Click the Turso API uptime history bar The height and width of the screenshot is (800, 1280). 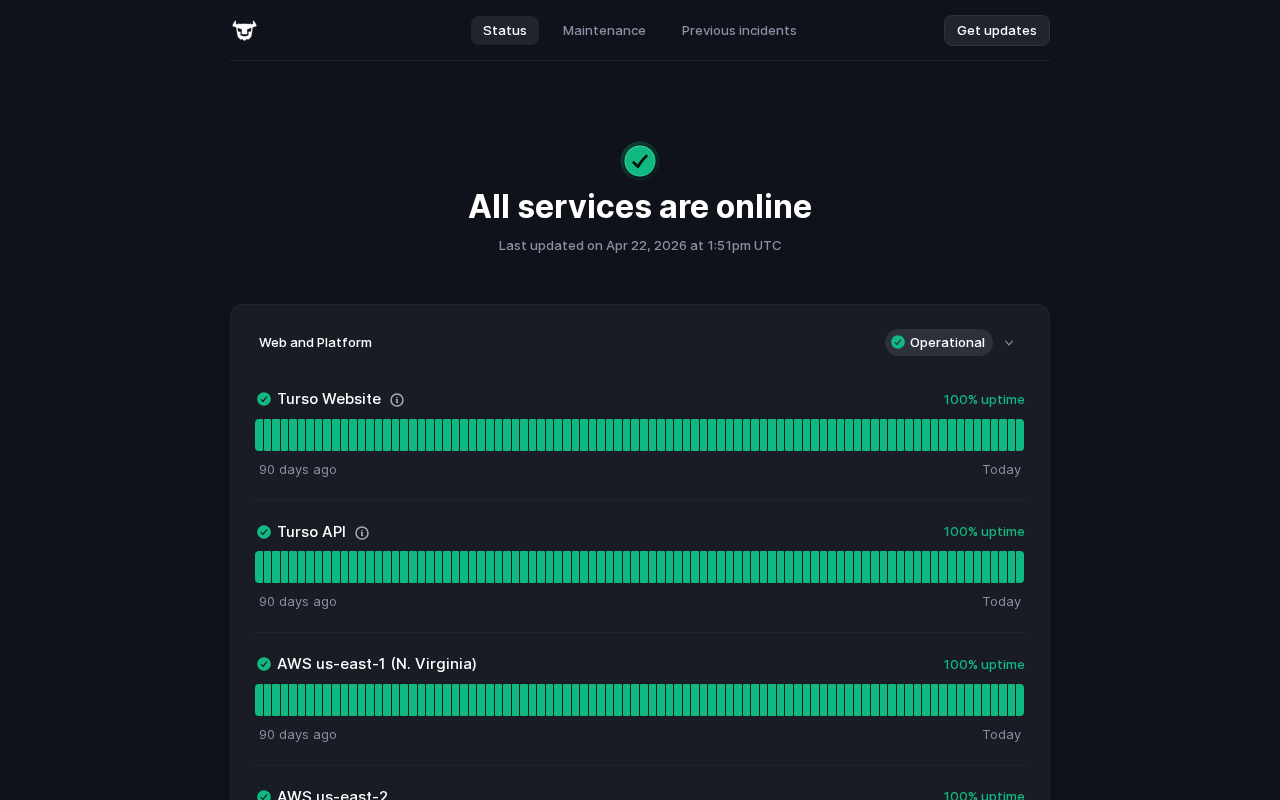click(x=639, y=567)
